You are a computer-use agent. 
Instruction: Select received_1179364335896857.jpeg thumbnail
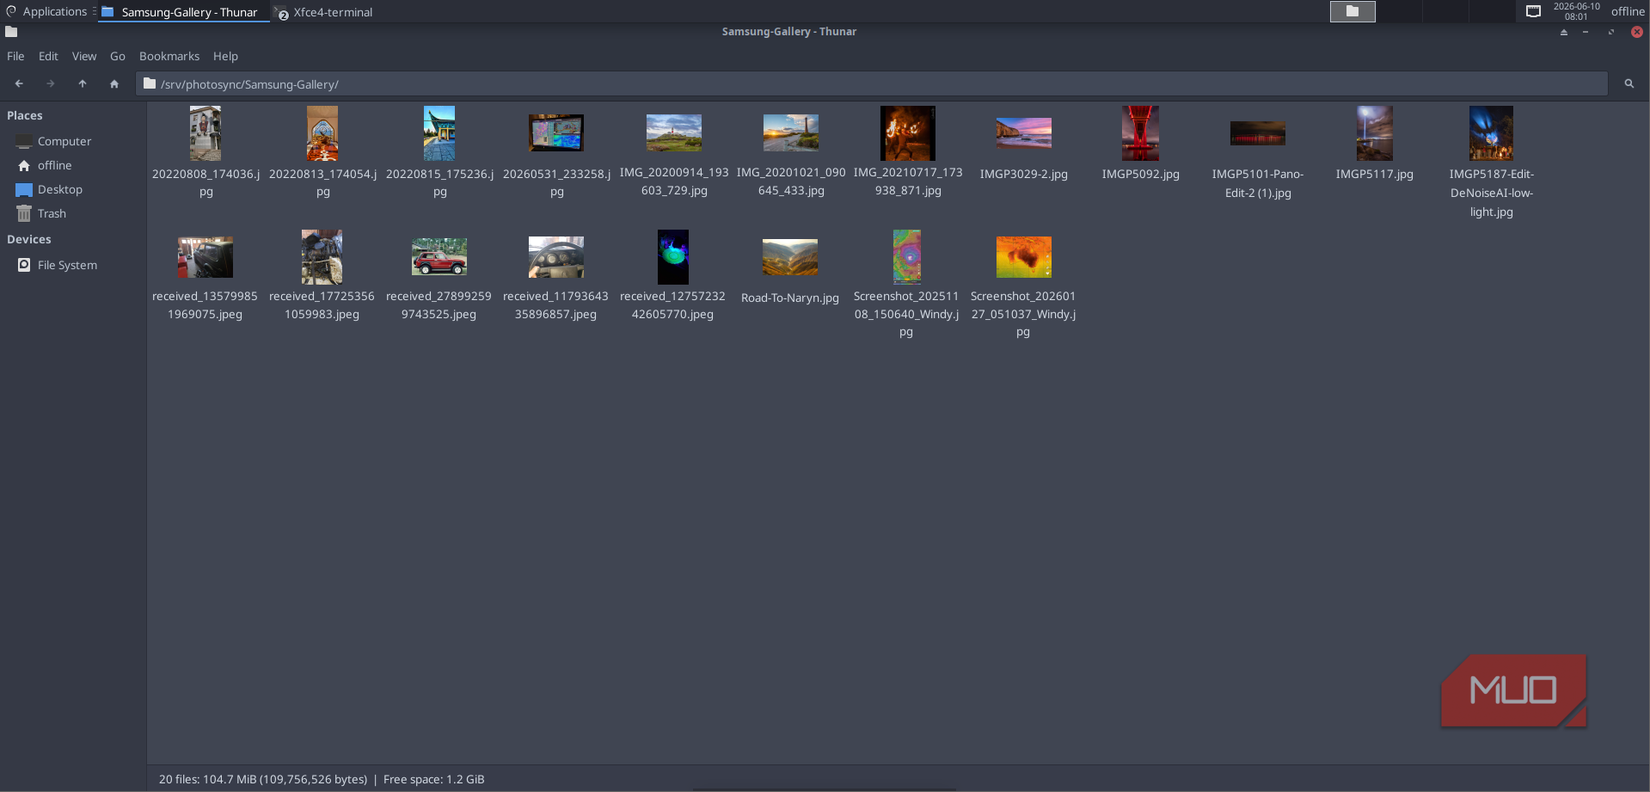point(556,257)
